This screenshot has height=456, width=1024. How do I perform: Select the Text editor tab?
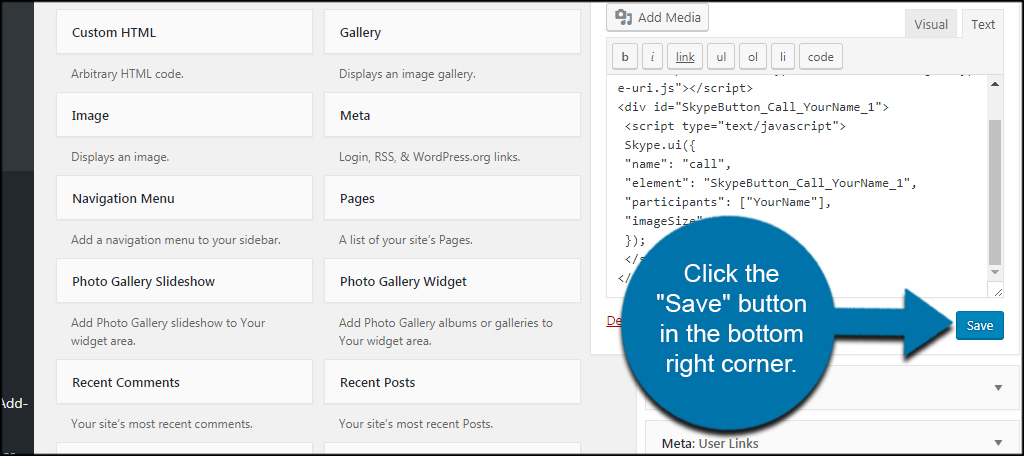point(983,25)
